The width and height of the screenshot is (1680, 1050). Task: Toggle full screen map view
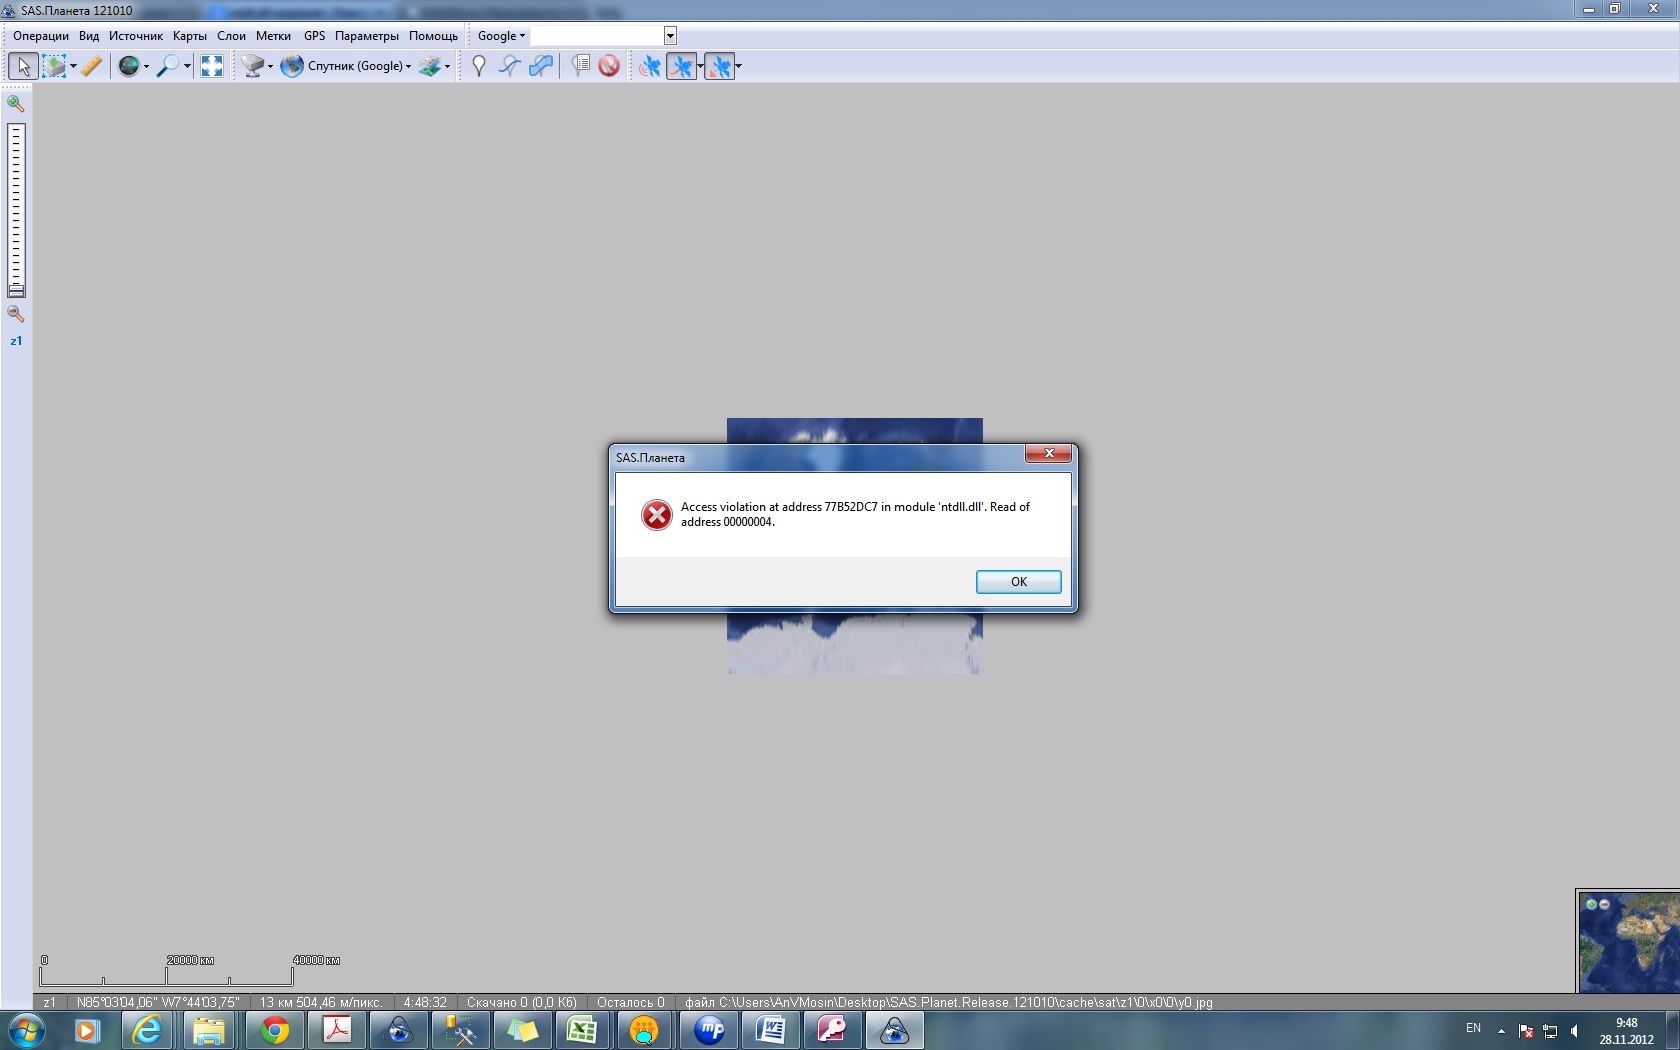coord(212,66)
